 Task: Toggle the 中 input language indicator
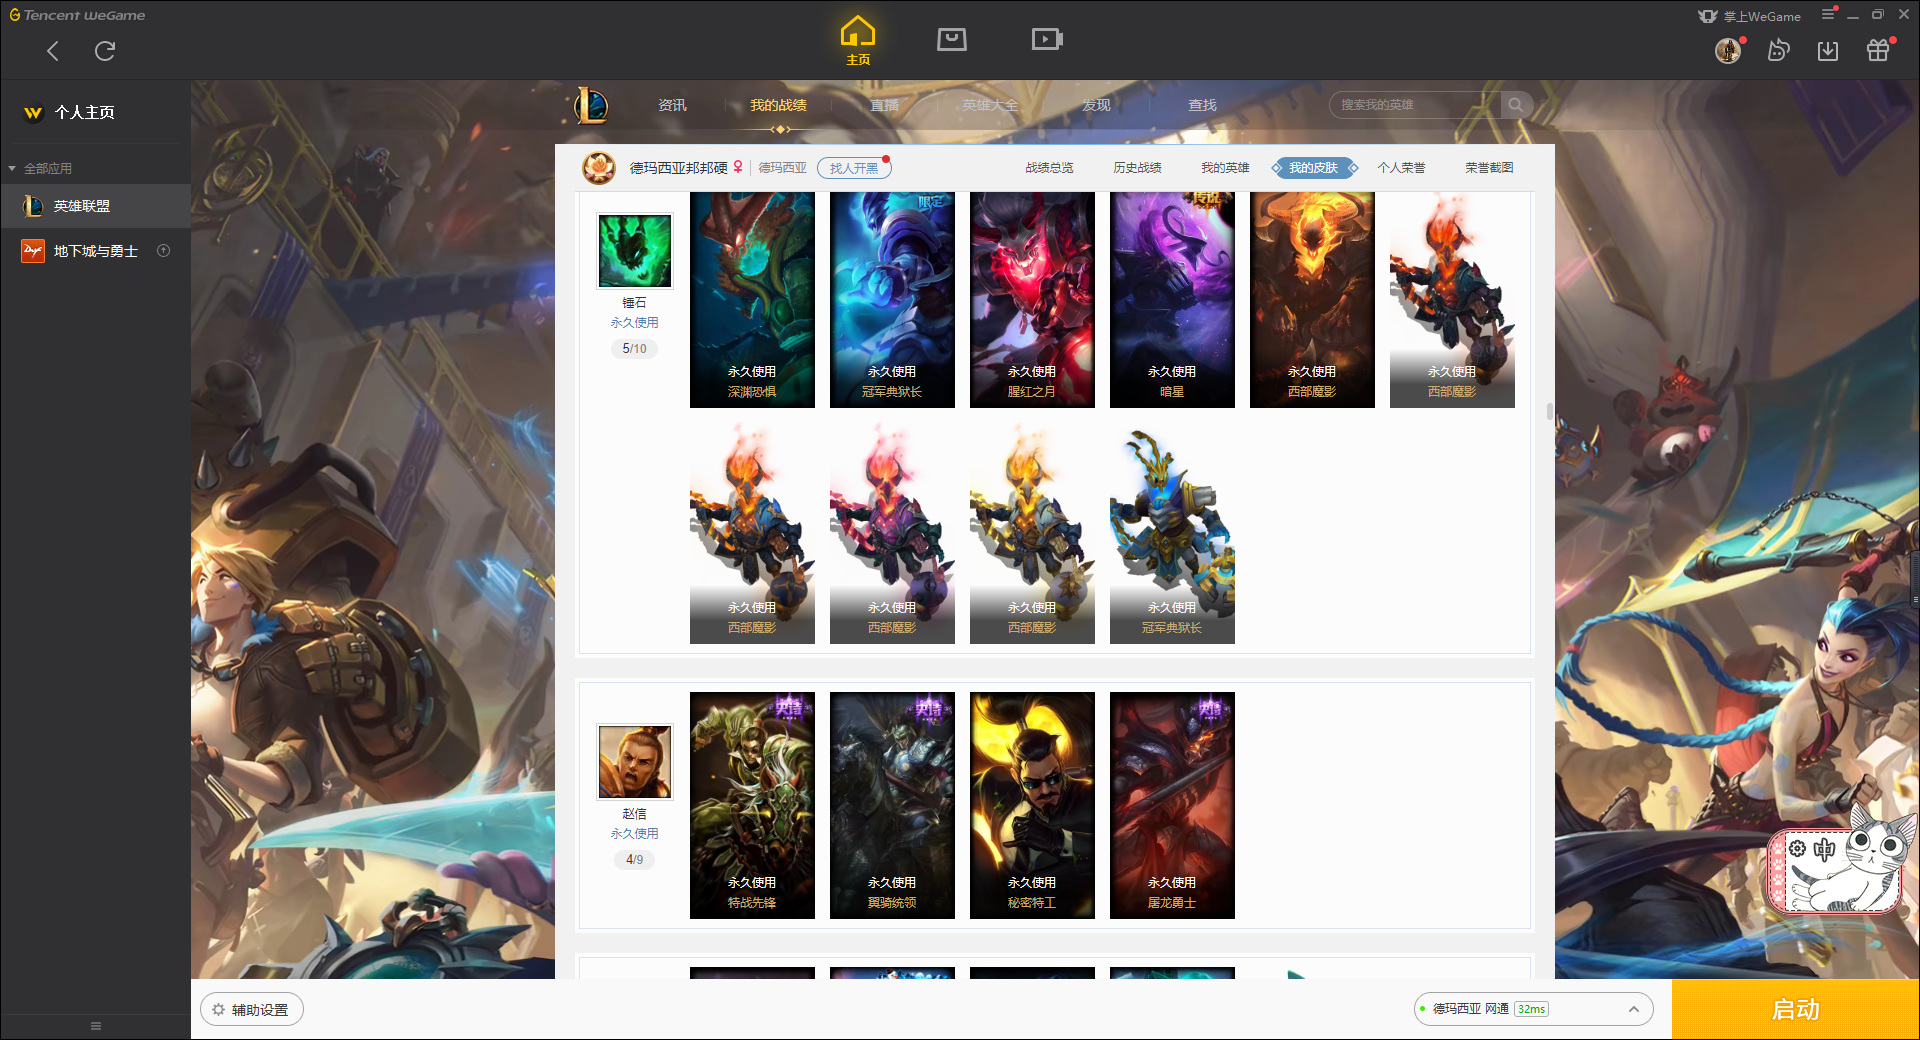click(x=1824, y=849)
